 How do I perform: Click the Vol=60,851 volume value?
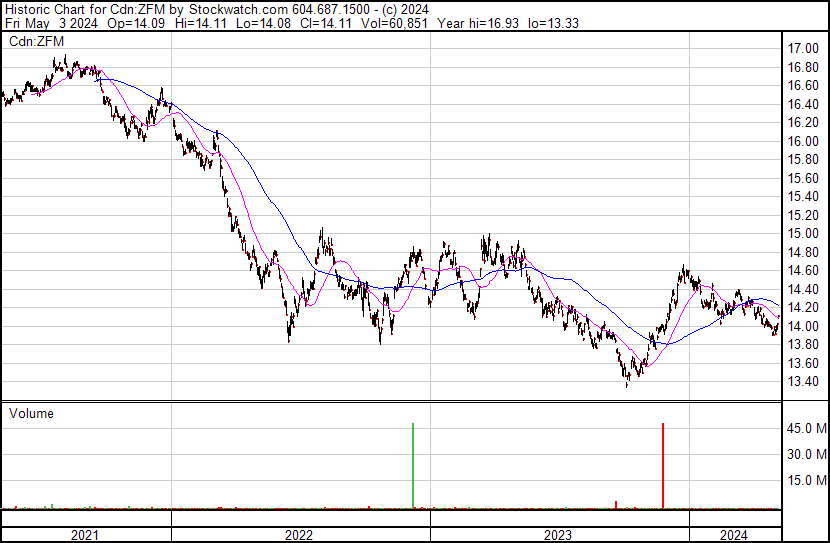coord(394,23)
